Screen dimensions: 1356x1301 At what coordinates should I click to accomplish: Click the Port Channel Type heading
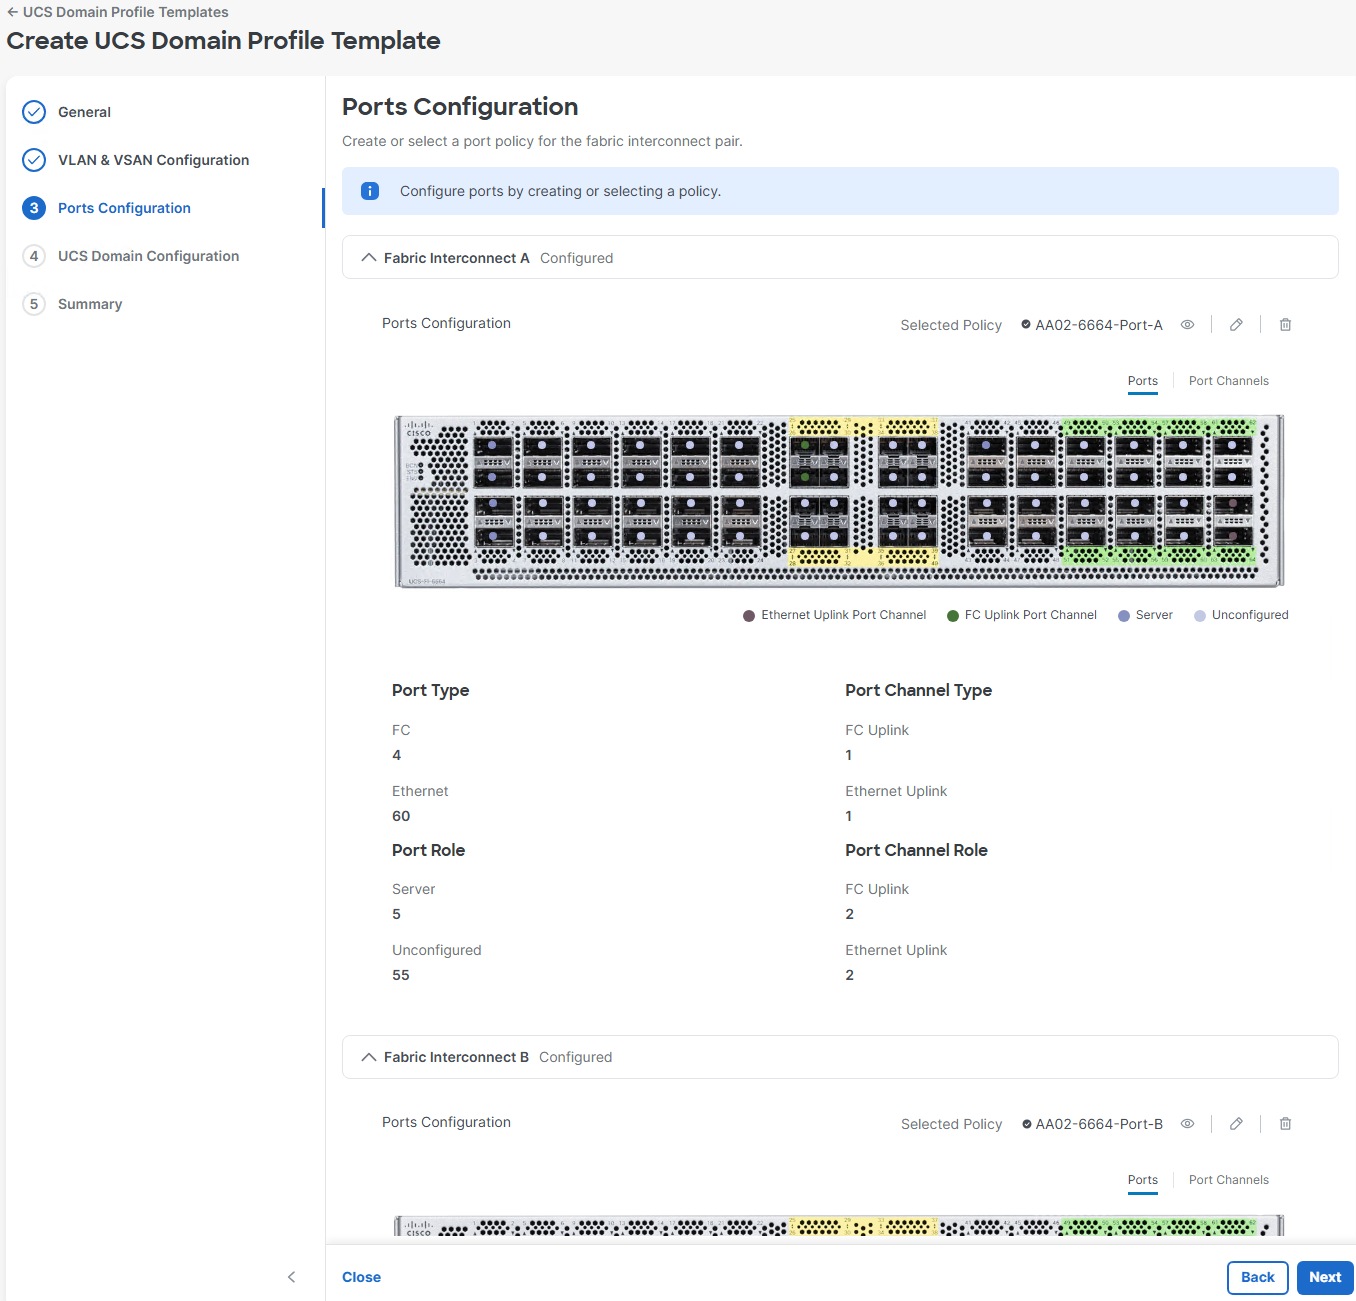pyautogui.click(x=918, y=690)
